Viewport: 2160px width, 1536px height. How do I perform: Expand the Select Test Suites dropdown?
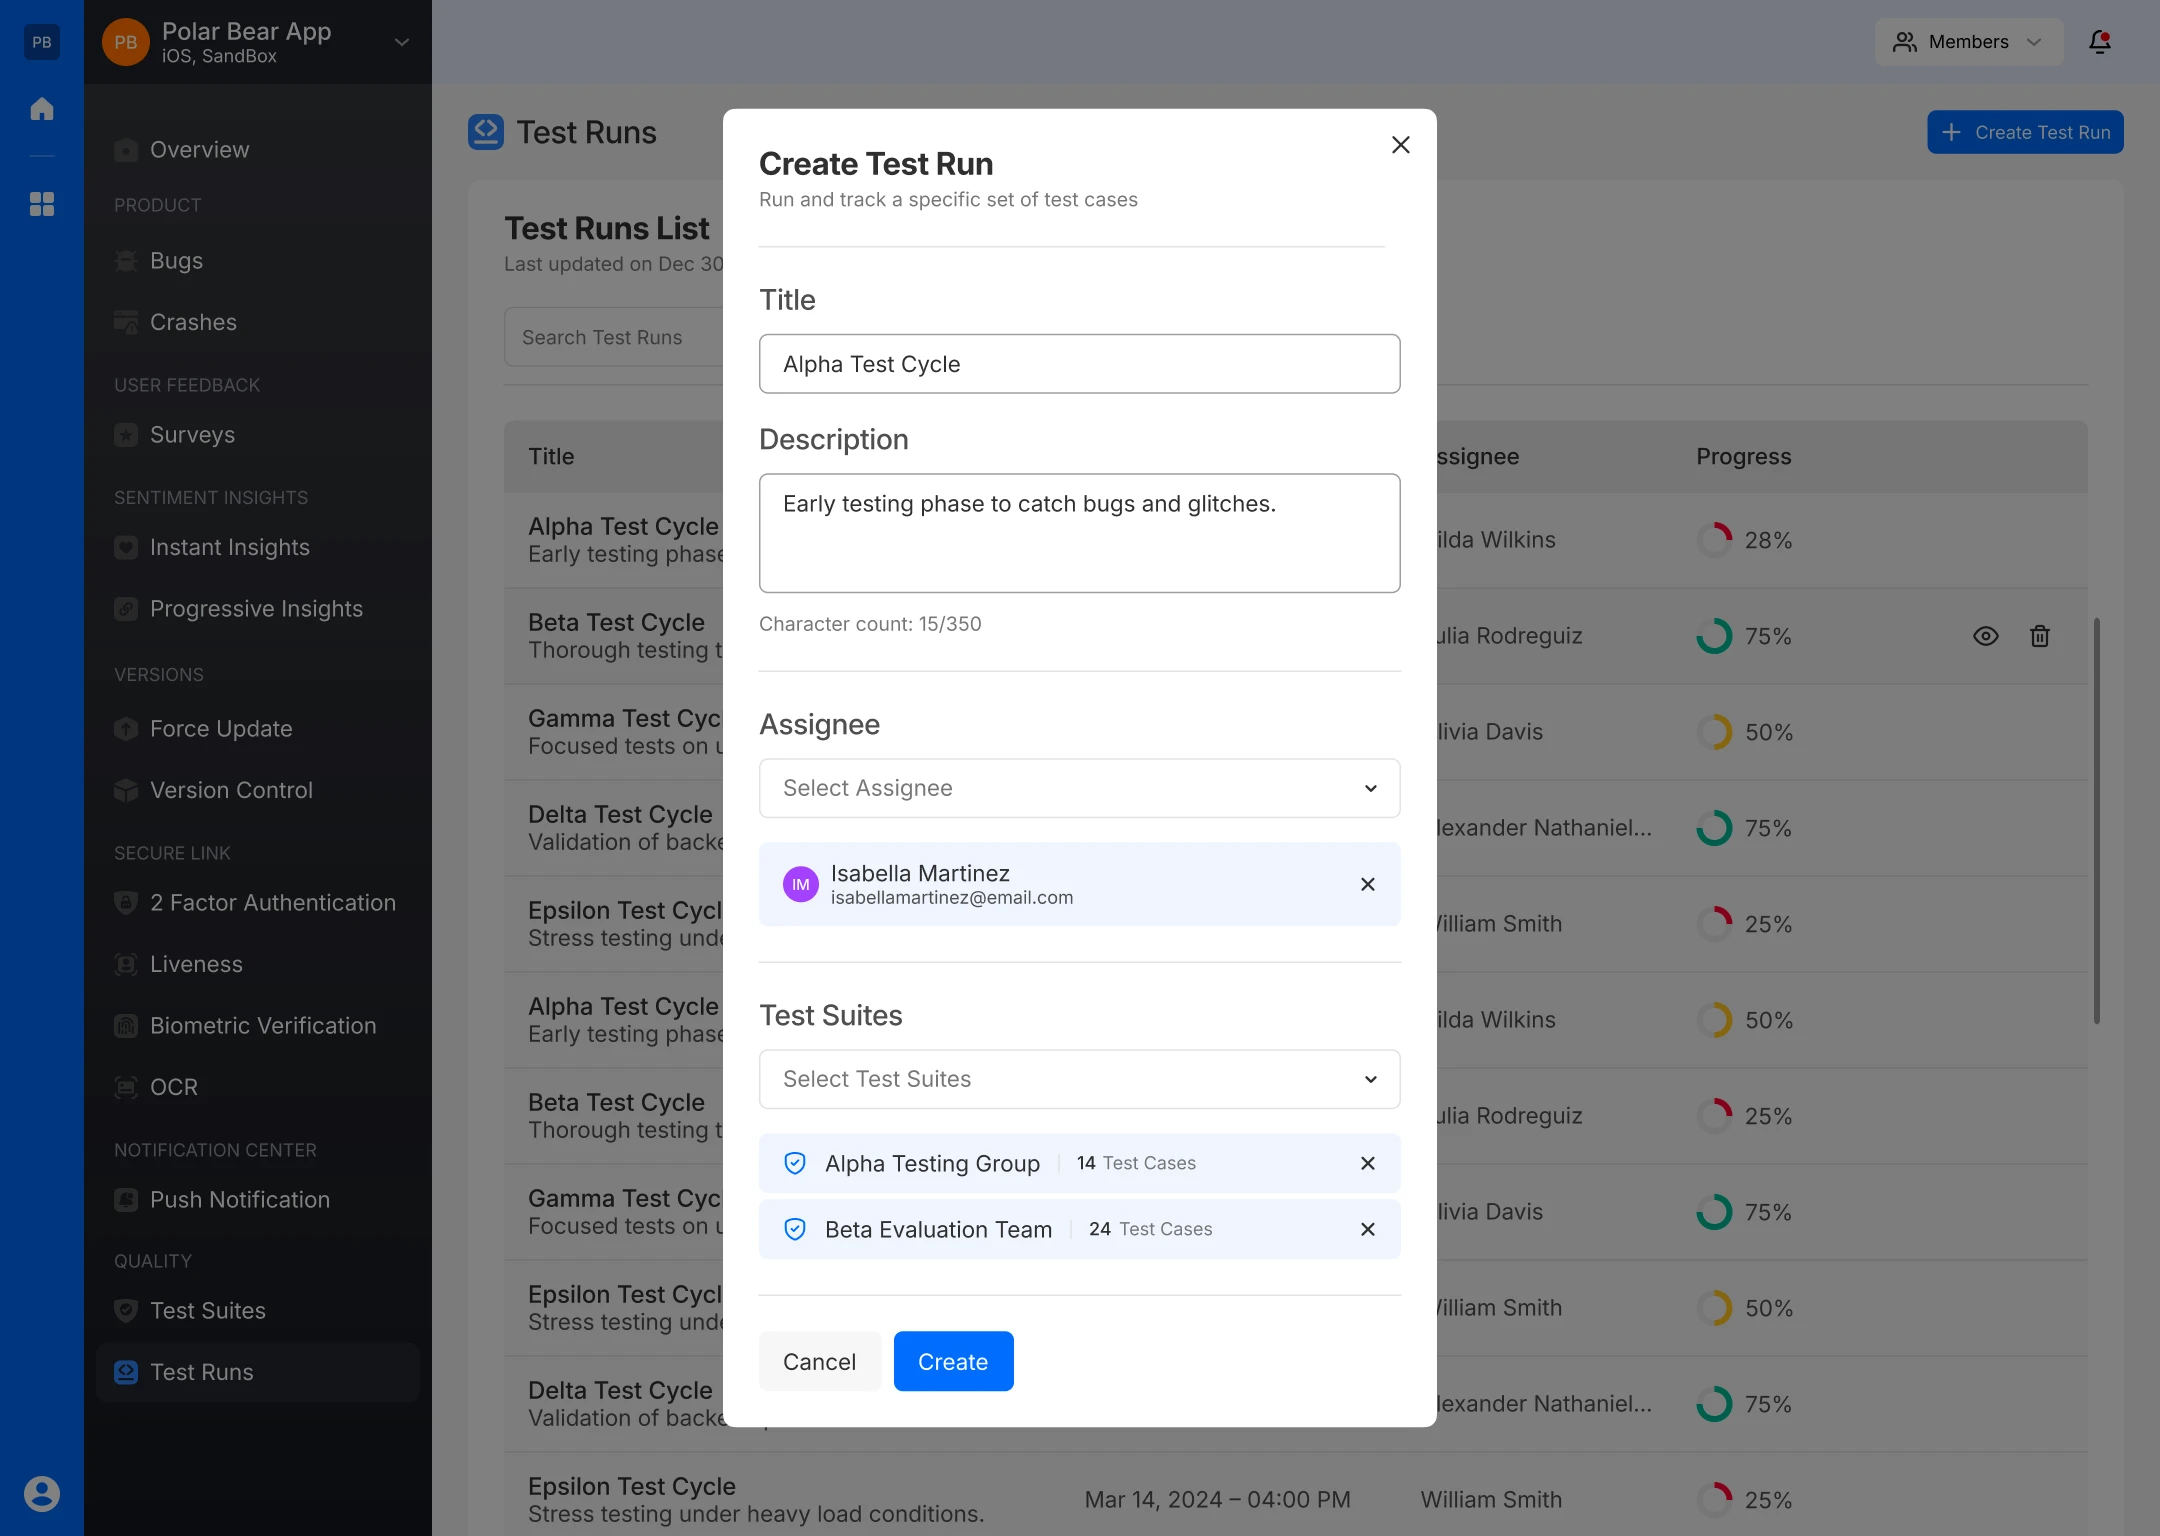pyautogui.click(x=1080, y=1079)
